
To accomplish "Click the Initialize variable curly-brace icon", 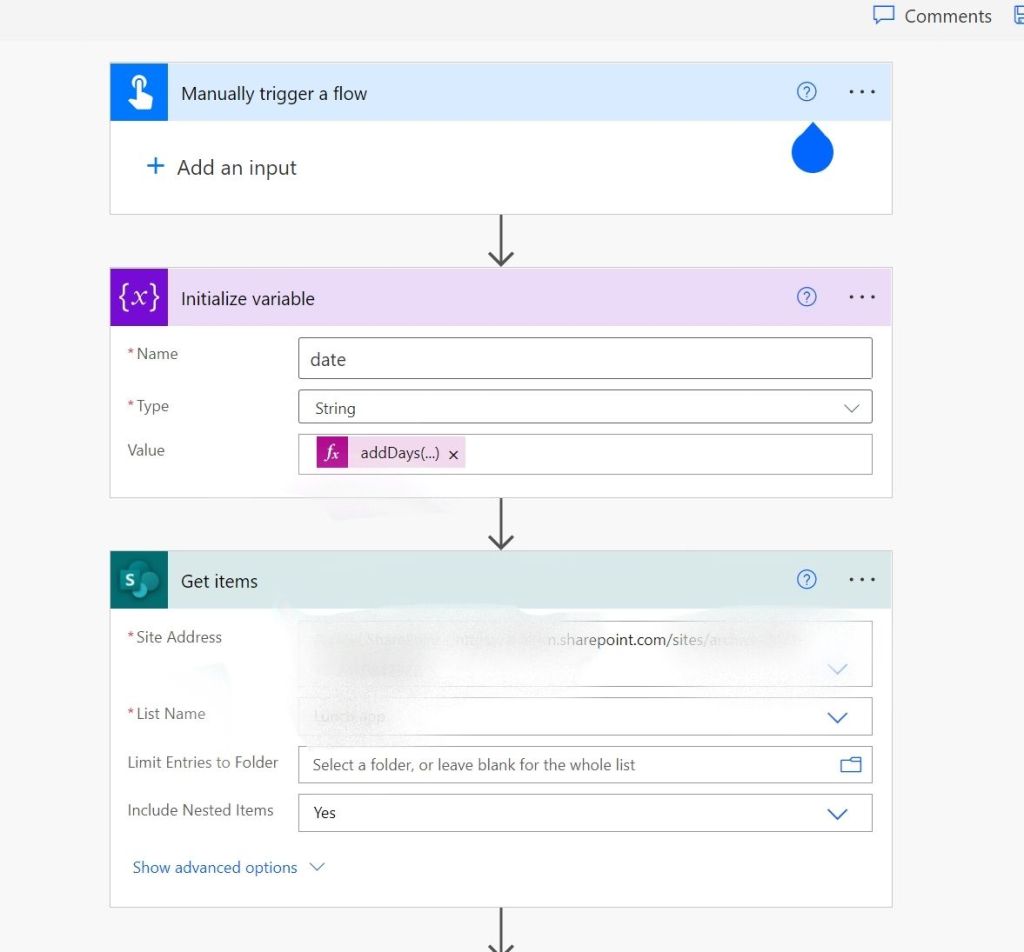I will point(139,297).
